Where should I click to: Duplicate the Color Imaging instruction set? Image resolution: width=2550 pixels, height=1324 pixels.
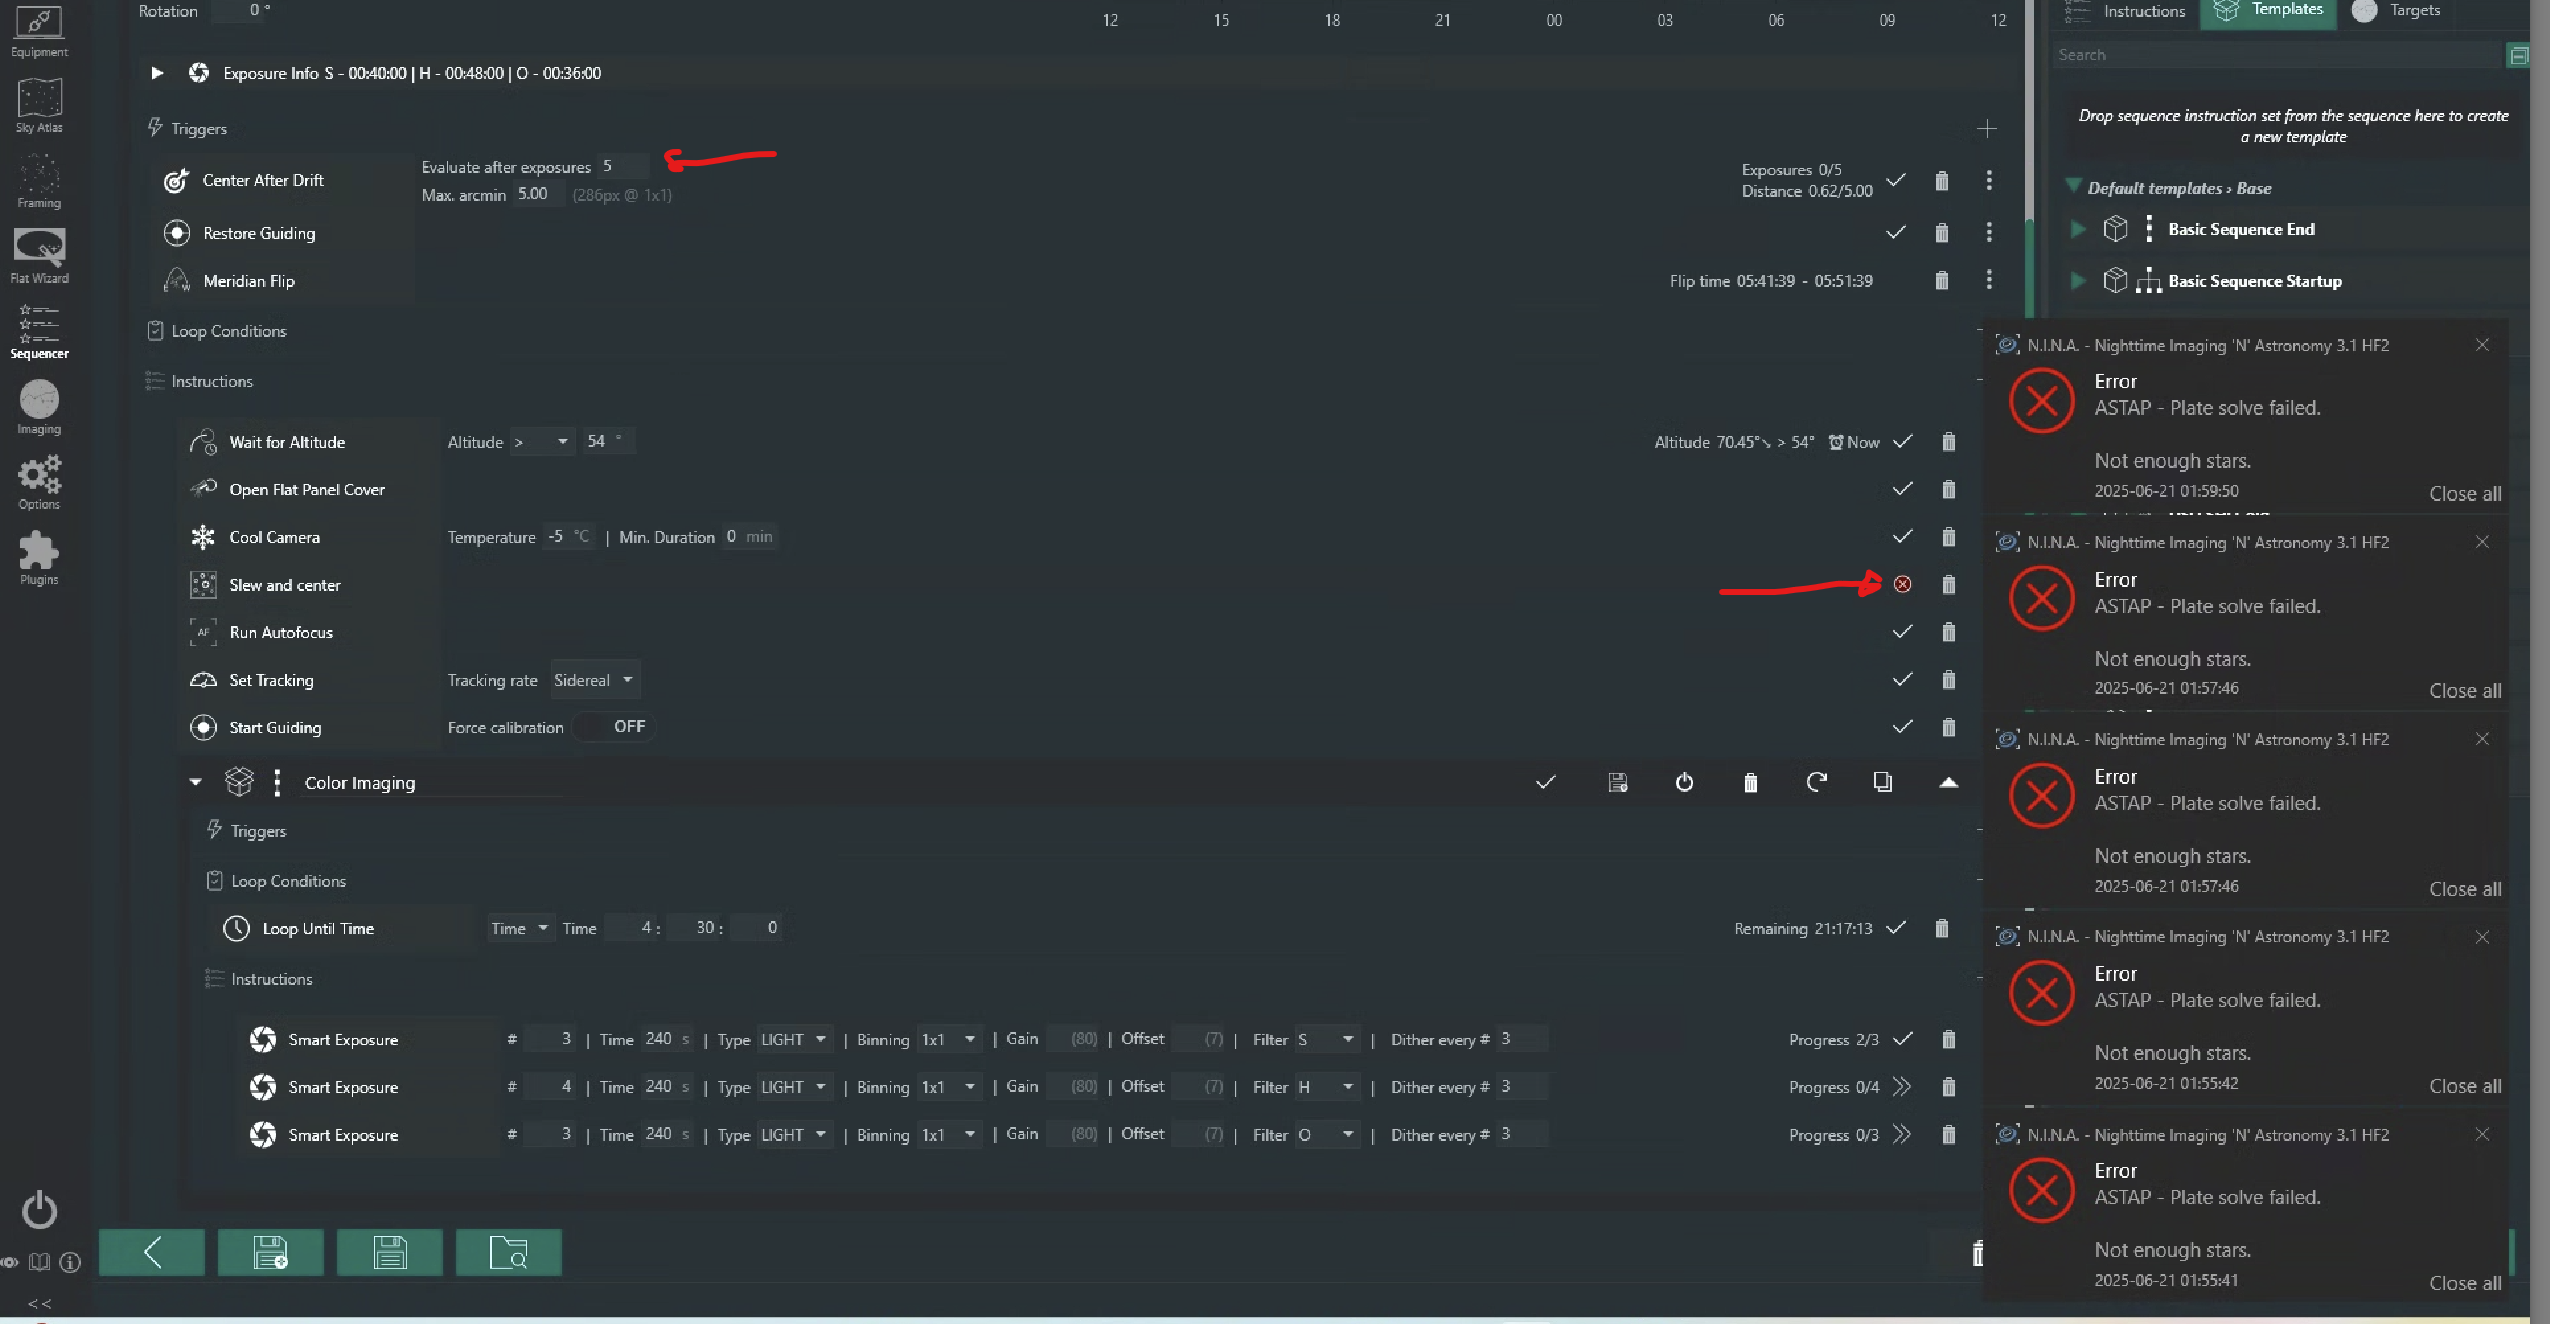(x=1882, y=782)
